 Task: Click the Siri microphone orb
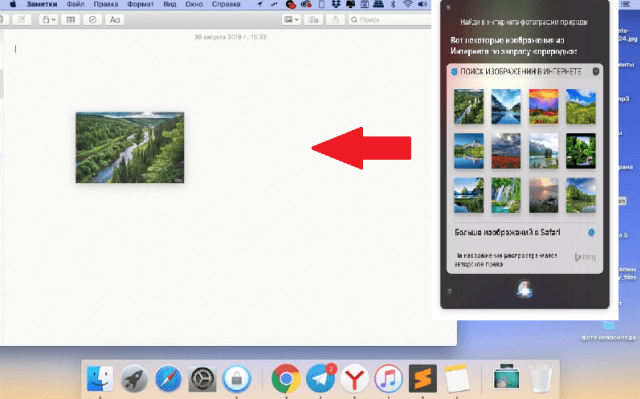coord(524,289)
